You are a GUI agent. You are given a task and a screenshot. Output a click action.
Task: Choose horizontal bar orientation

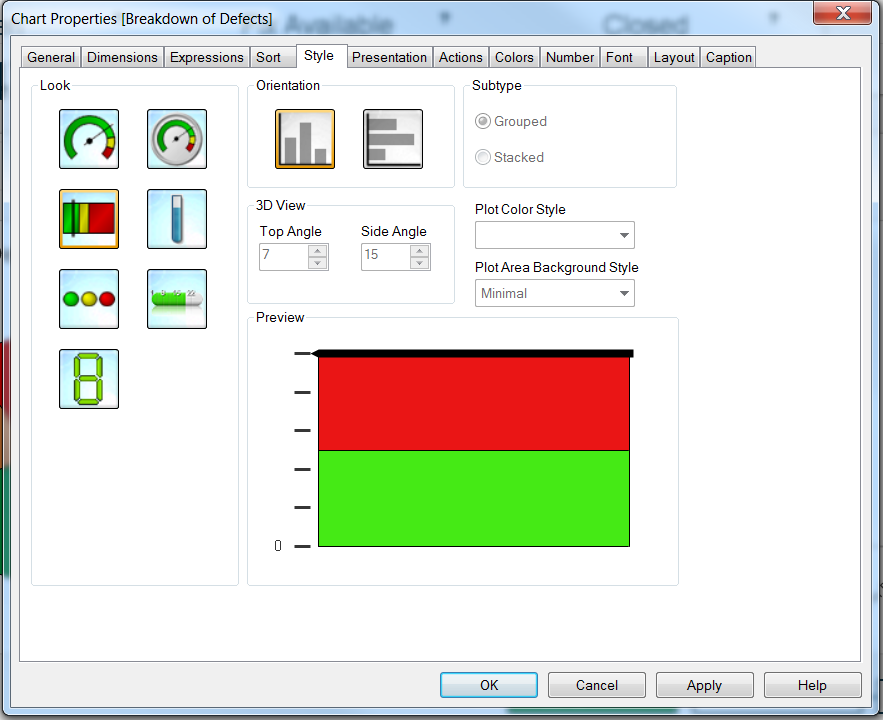(x=393, y=139)
